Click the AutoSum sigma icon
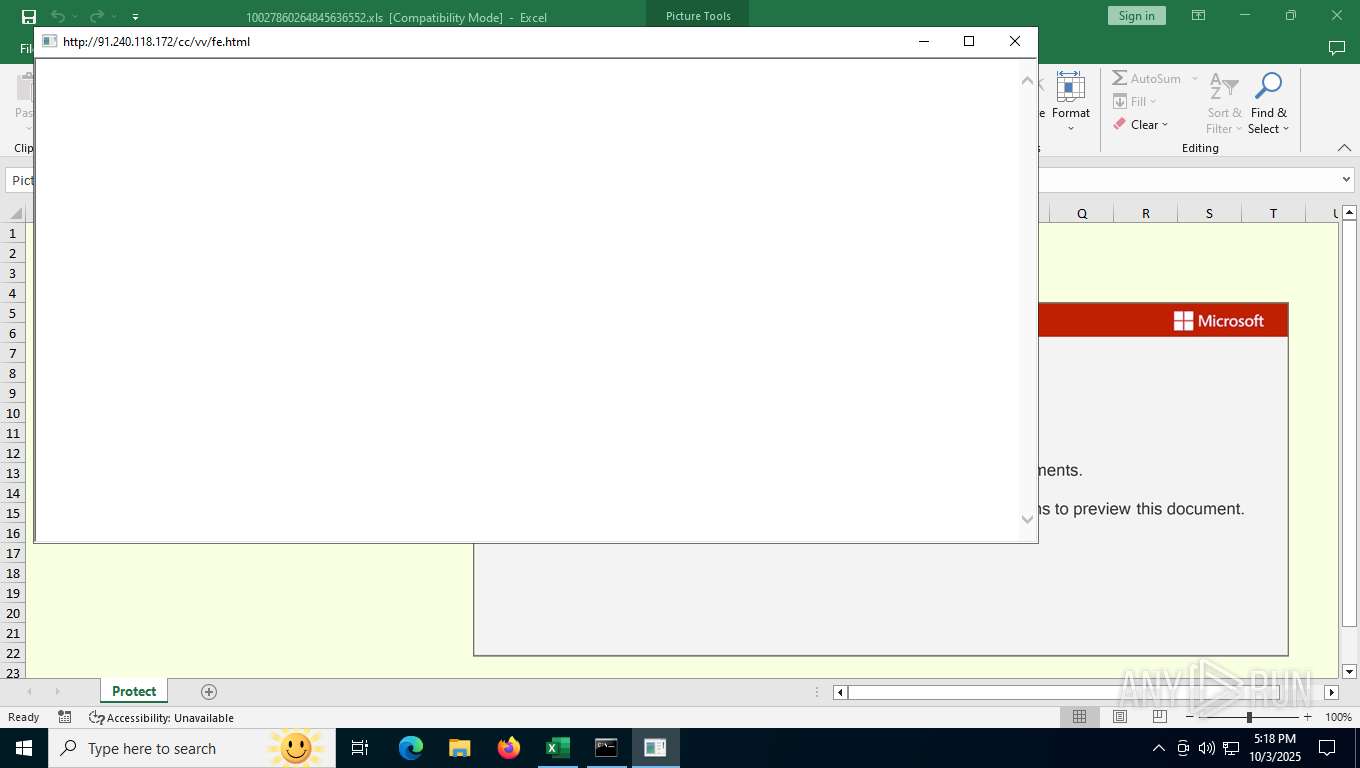 [x=1120, y=78]
